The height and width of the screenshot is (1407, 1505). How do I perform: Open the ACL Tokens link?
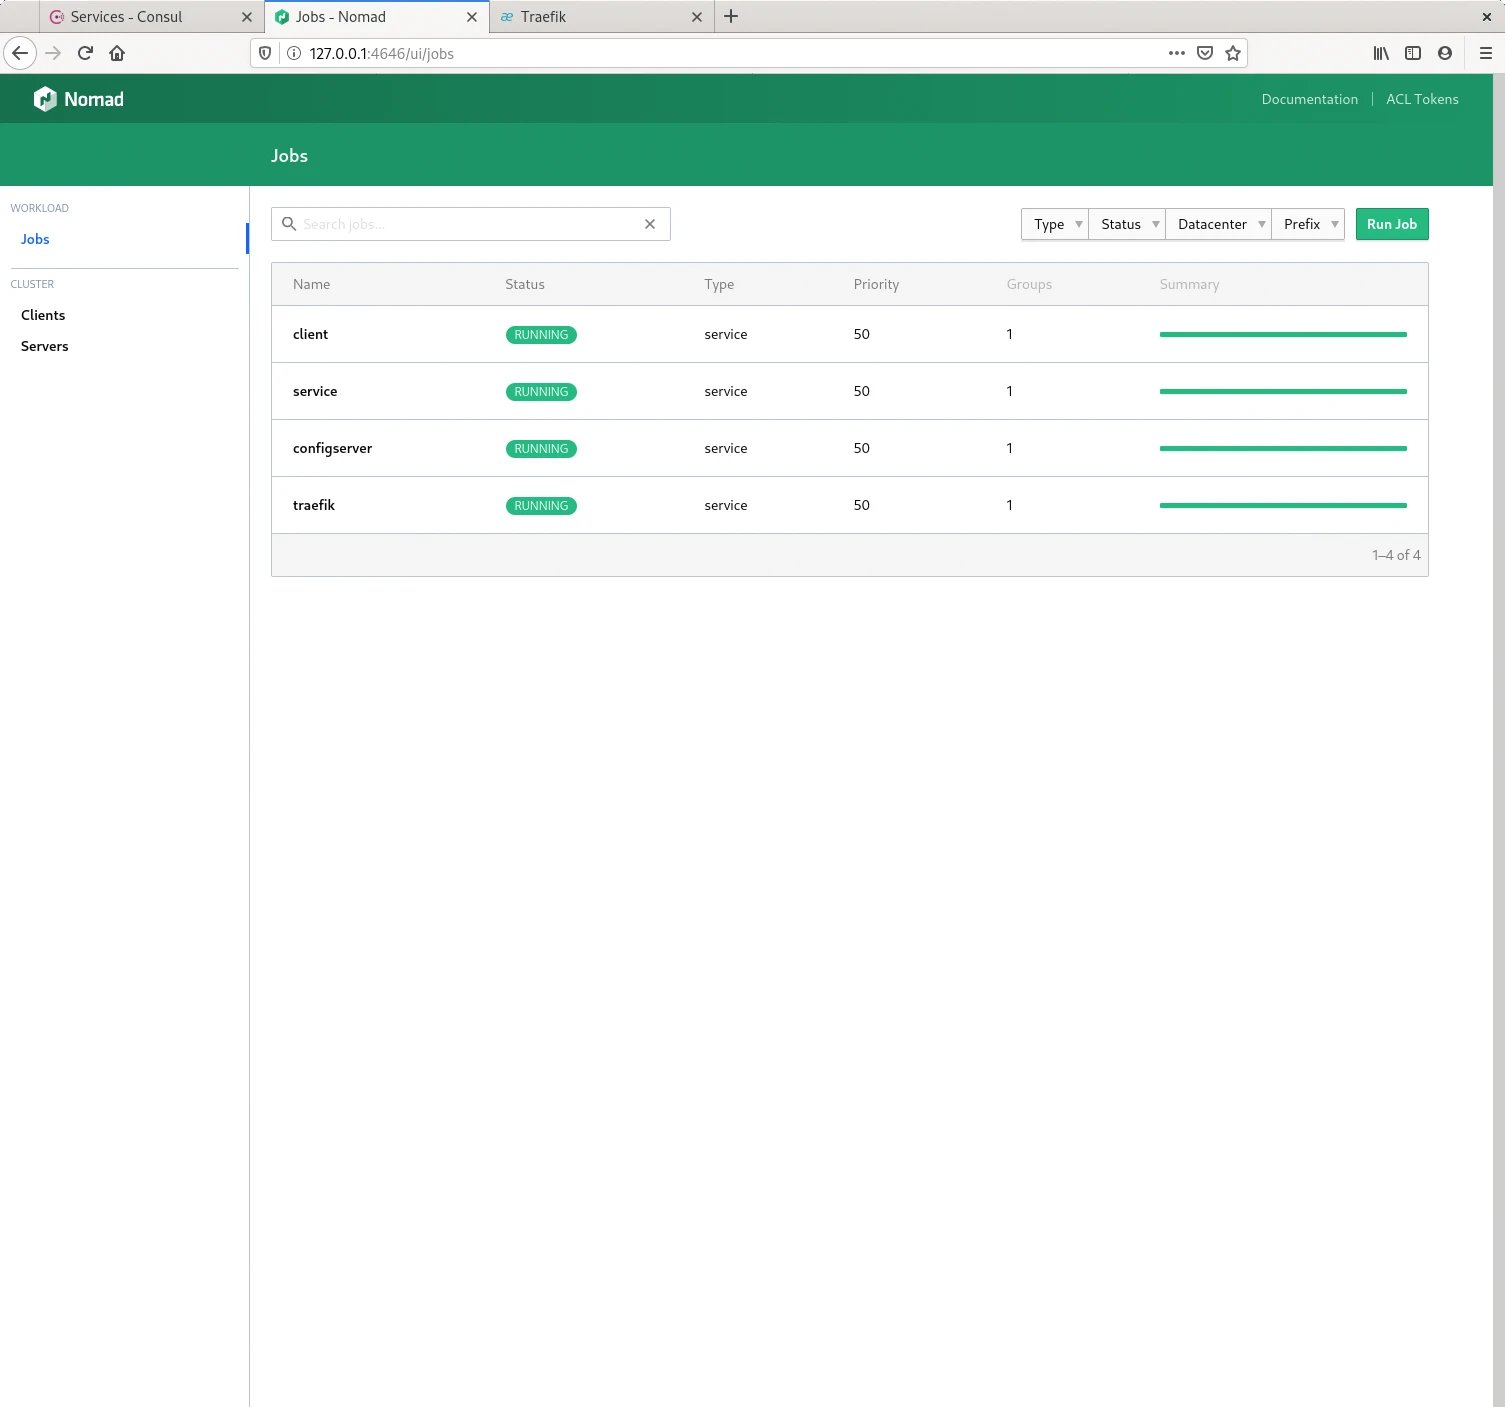(1422, 99)
